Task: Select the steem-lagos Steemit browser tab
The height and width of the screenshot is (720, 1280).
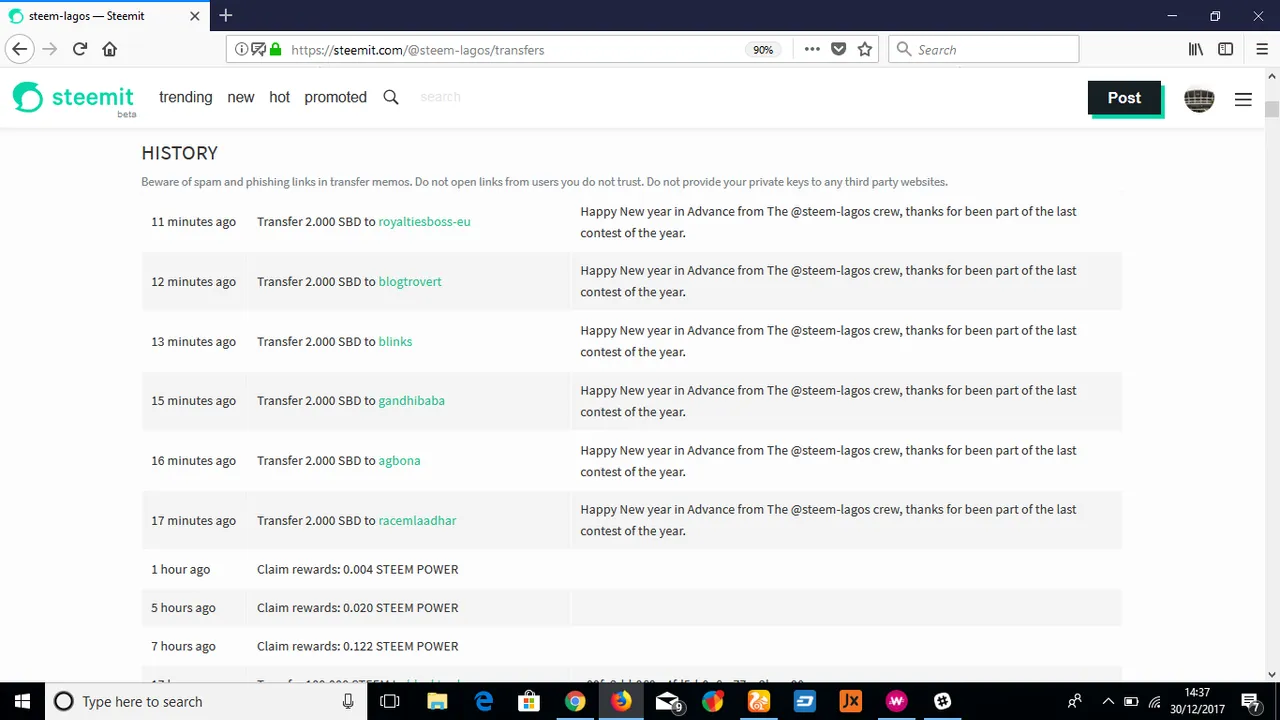Action: [x=103, y=16]
